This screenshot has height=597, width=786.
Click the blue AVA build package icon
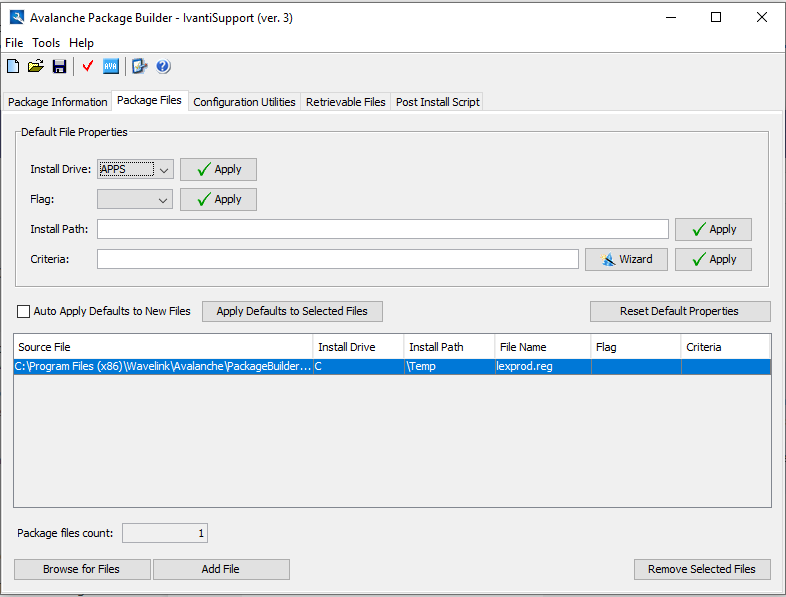click(x=111, y=66)
